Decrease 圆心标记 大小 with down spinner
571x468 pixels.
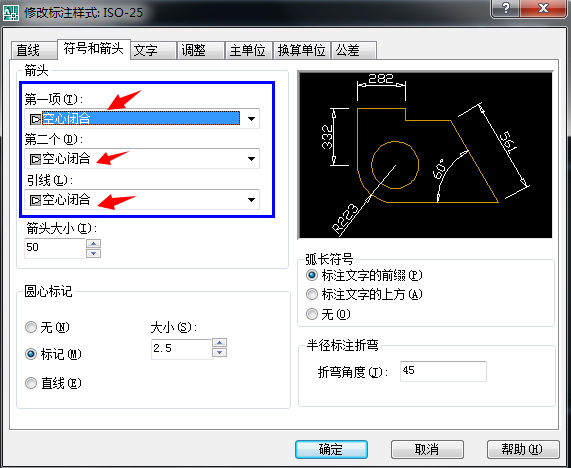pyautogui.click(x=219, y=352)
